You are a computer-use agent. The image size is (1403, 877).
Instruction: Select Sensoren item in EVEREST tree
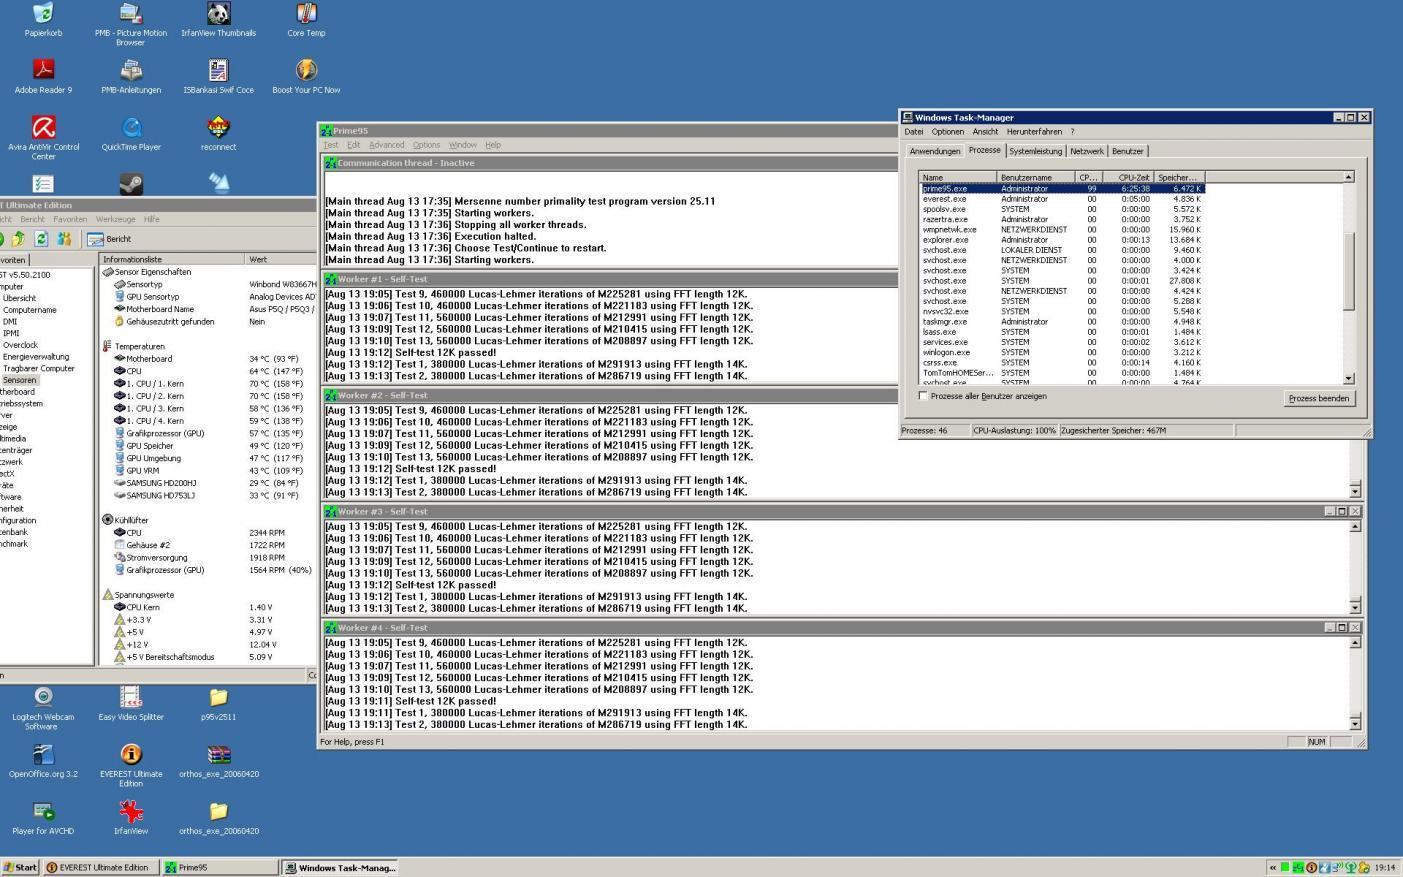tap(19, 380)
